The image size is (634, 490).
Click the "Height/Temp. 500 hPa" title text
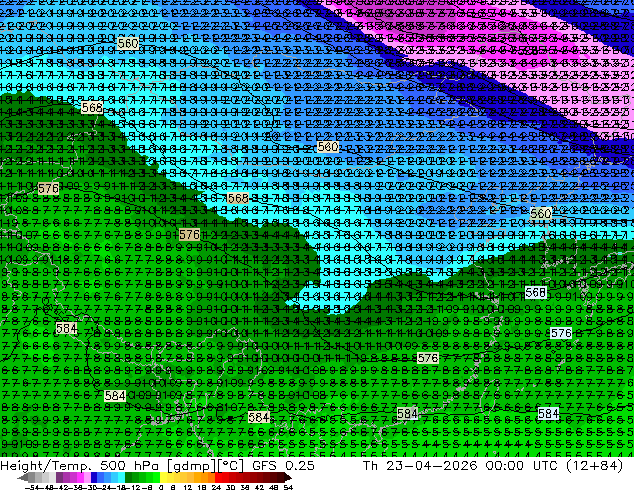[x=79, y=465]
